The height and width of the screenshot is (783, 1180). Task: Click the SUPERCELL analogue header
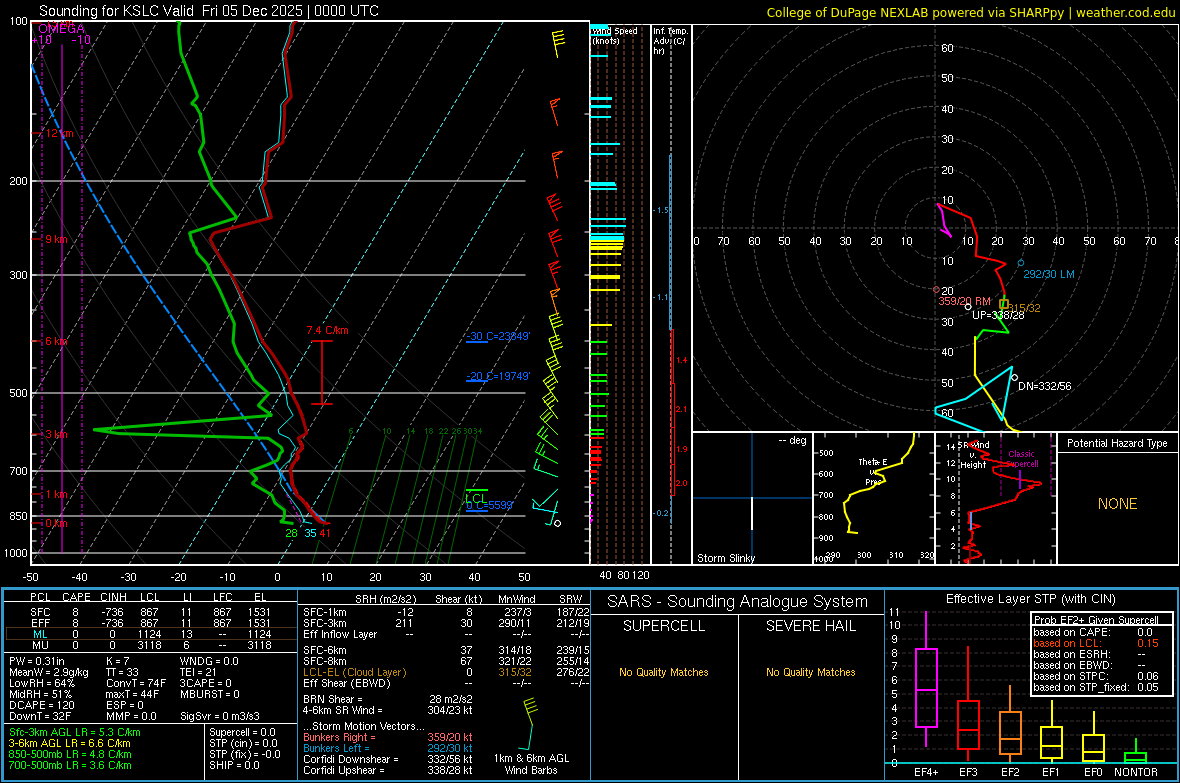pos(664,626)
